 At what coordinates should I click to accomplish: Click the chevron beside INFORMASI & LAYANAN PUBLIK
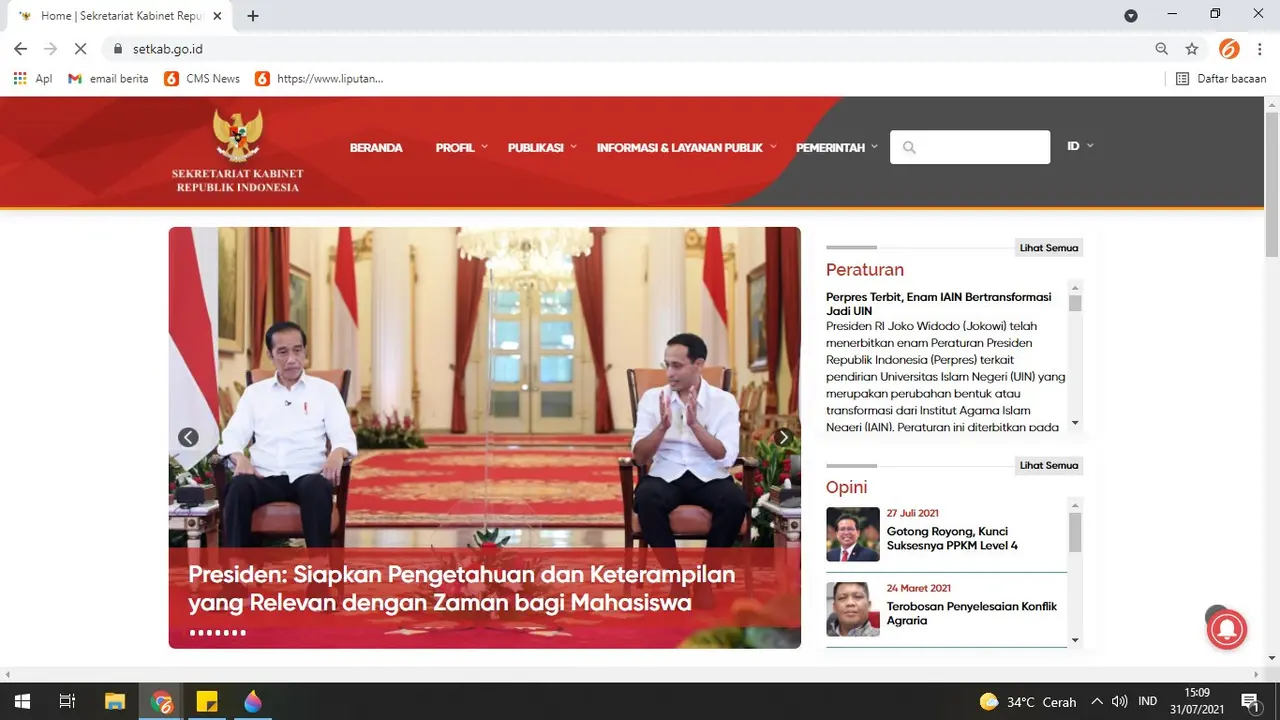[773, 146]
